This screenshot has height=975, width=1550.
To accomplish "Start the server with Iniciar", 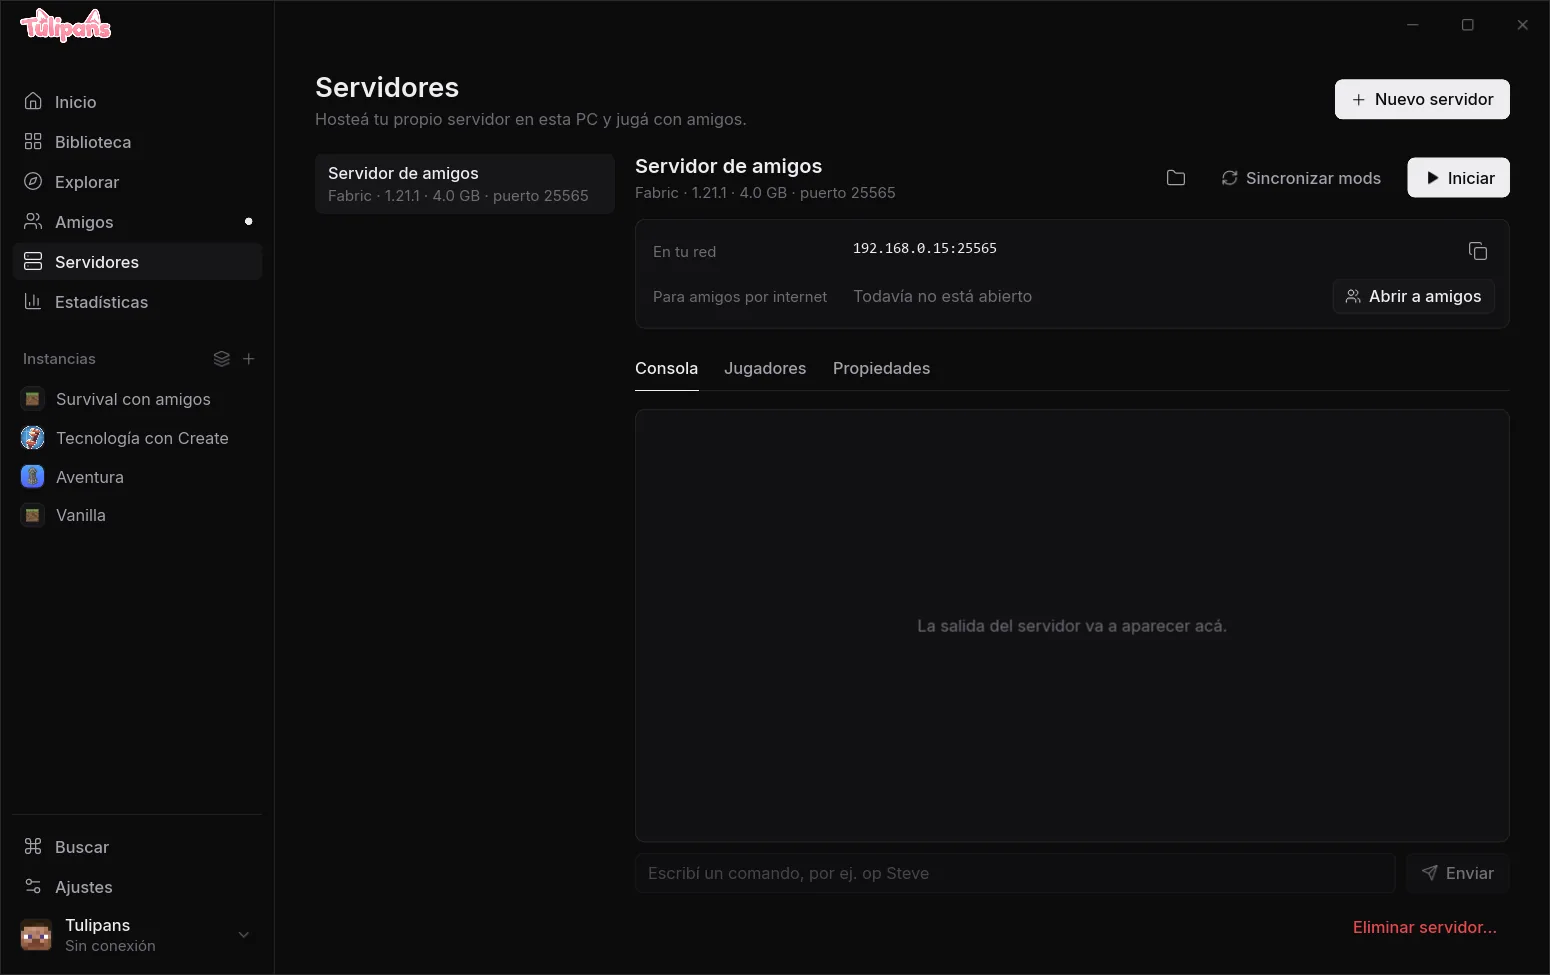I will 1458,178.
